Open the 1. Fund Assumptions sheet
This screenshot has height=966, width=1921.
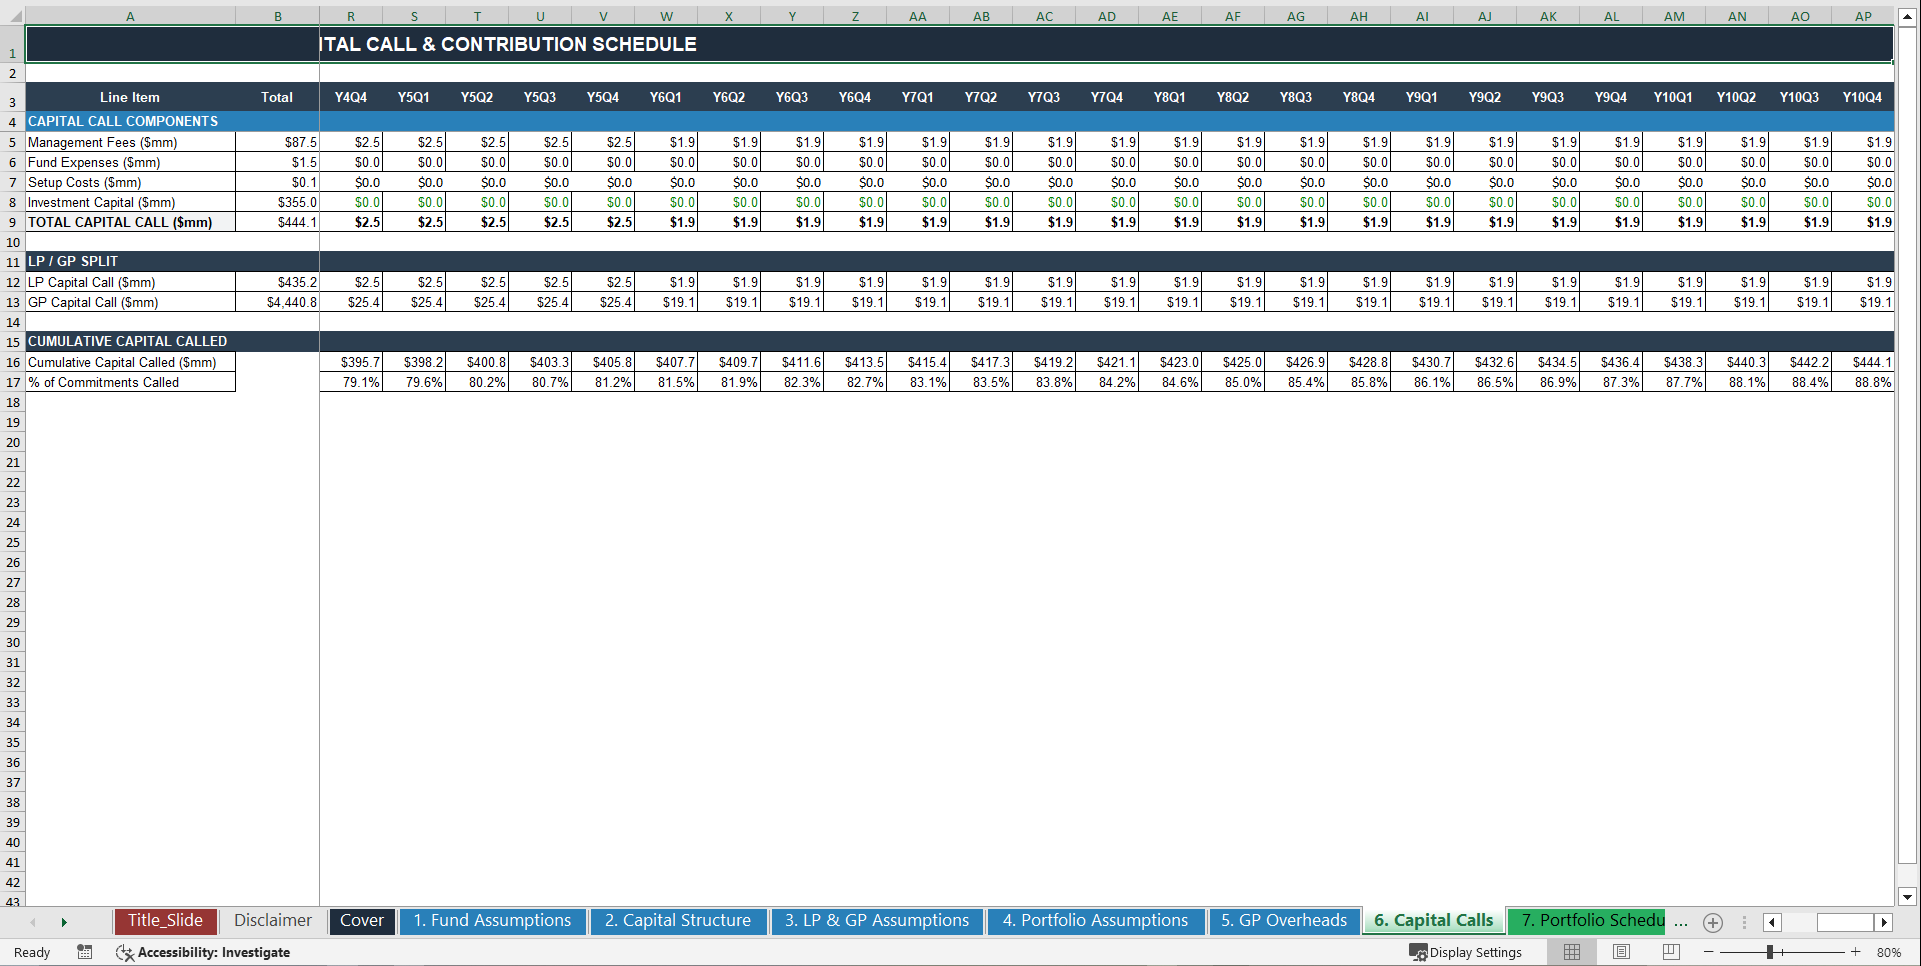[x=492, y=920]
